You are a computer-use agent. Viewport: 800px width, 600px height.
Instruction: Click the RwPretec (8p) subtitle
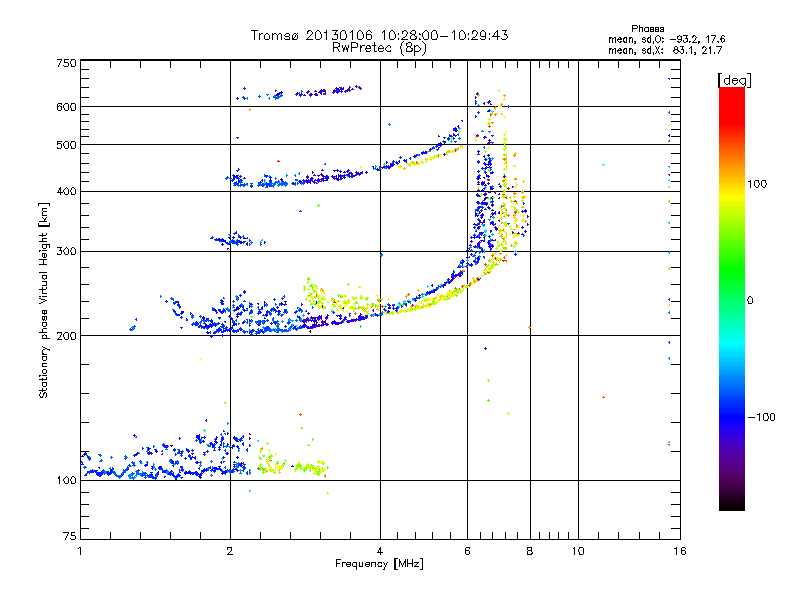tap(379, 48)
